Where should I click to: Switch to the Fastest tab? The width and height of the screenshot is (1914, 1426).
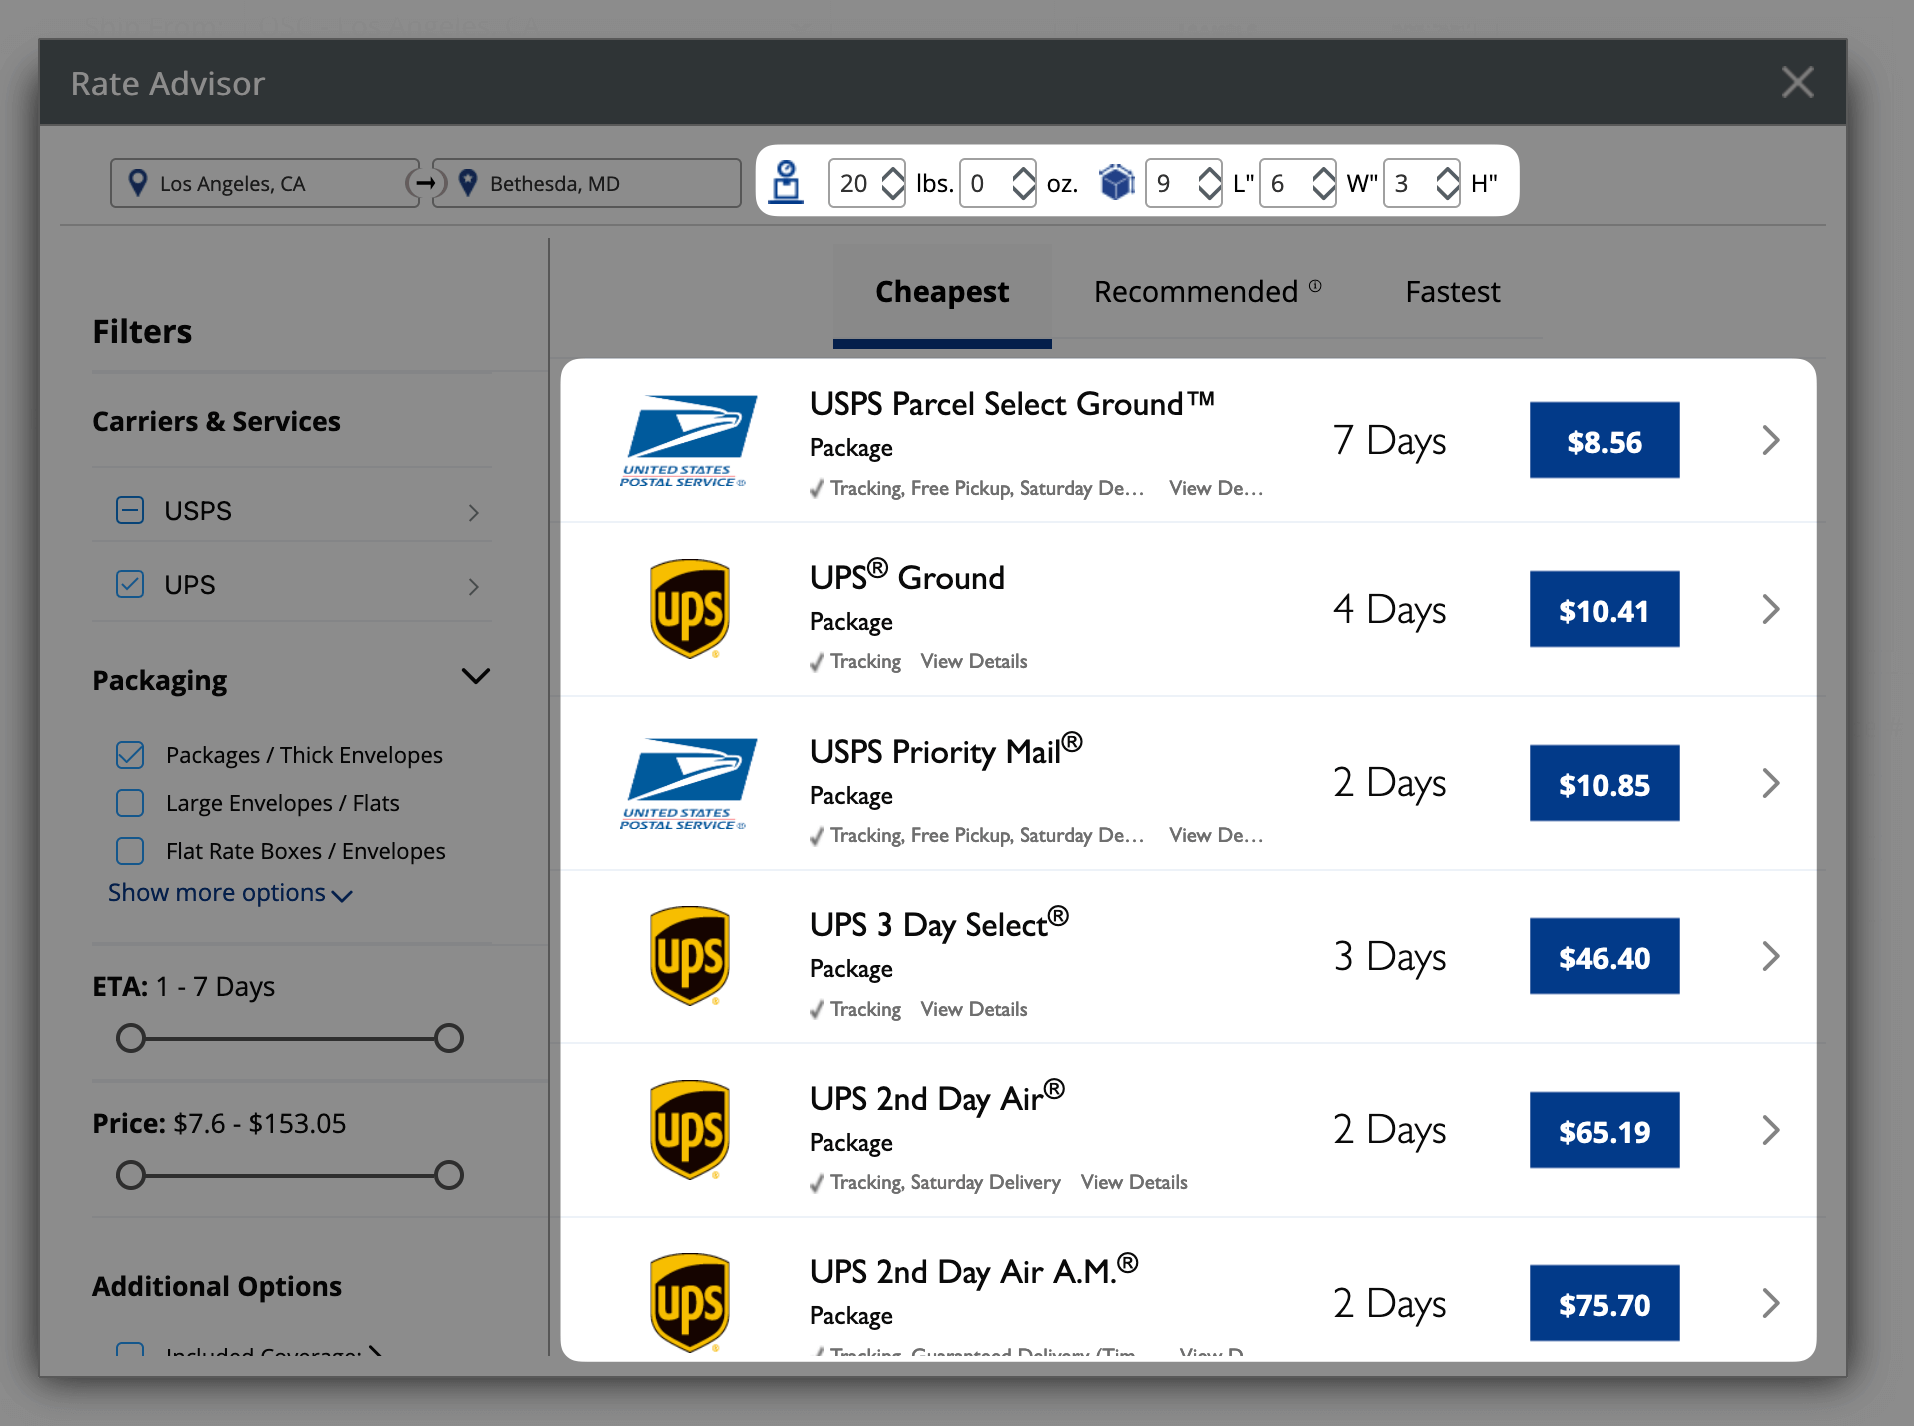(x=1452, y=292)
